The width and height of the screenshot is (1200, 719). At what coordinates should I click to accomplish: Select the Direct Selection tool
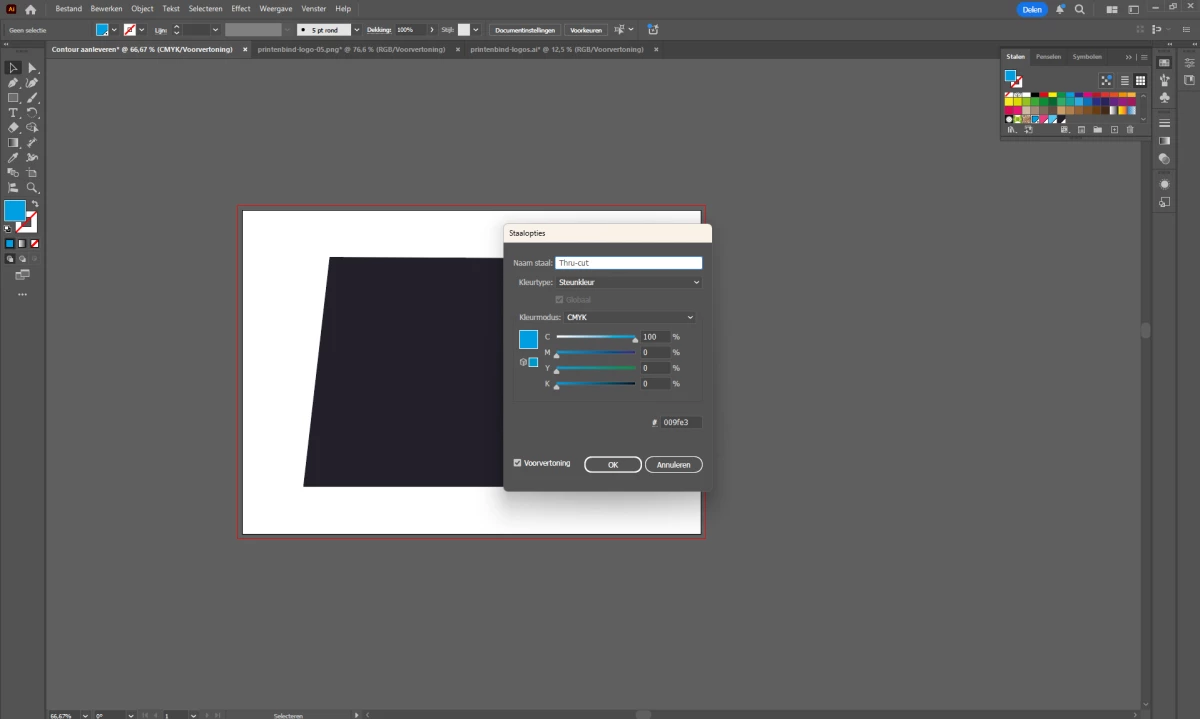32,68
